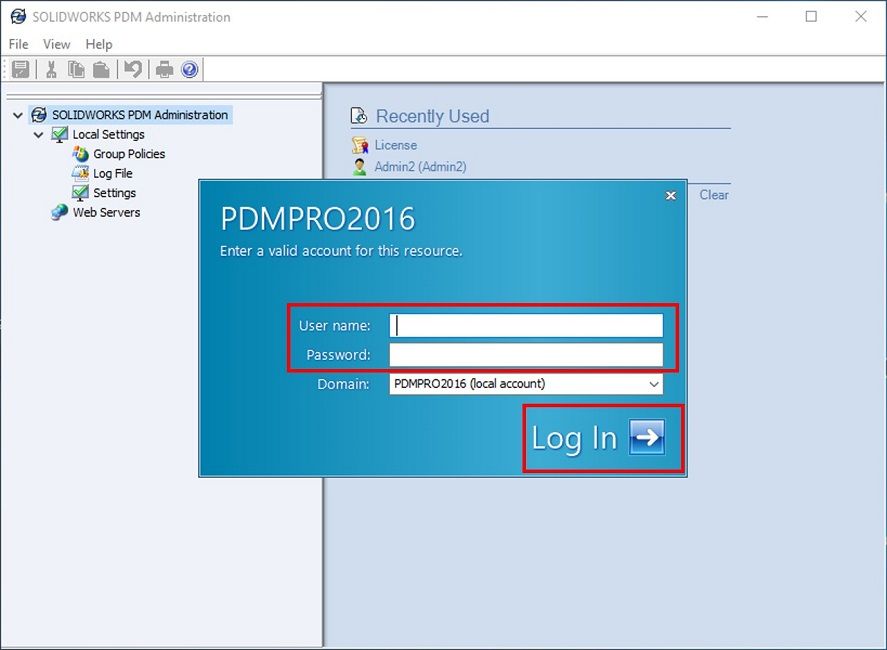Viewport: 887px width, 650px height.
Task: Open the Help menu
Action: pos(99,44)
